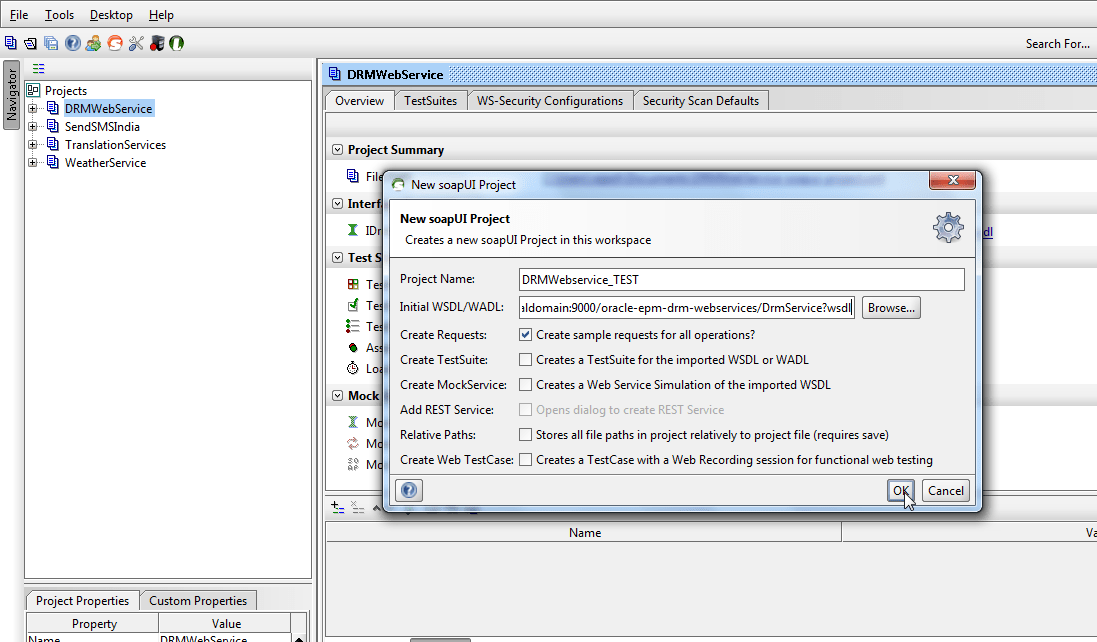
Task: Click the SendSMSIndia project icon in tree
Action: [x=53, y=127]
